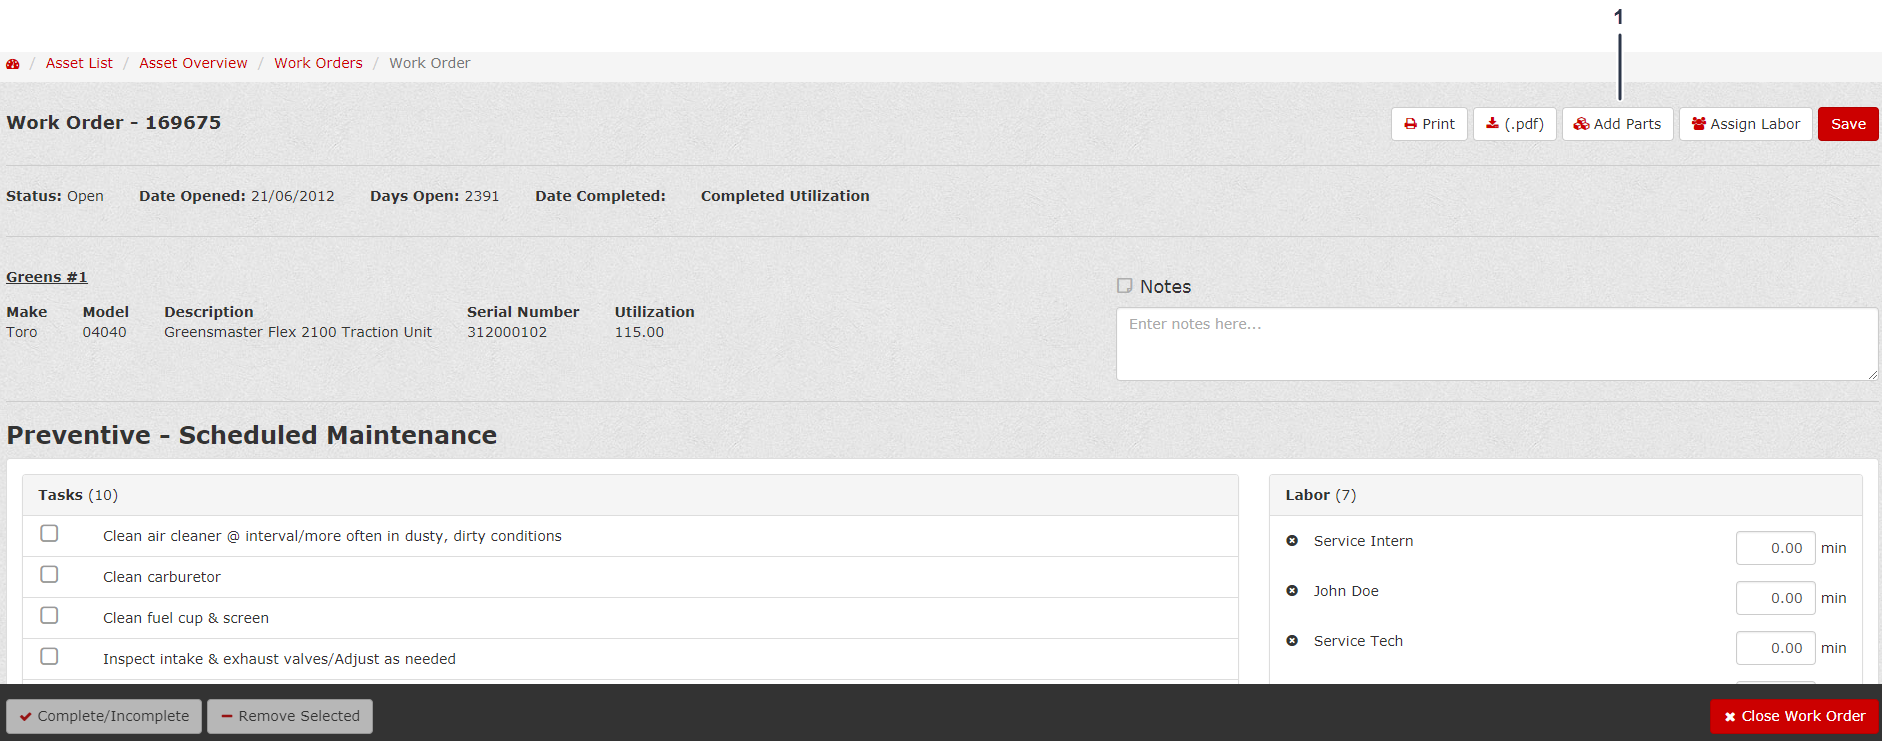Print the work order
The height and width of the screenshot is (741, 1882).
[1429, 124]
